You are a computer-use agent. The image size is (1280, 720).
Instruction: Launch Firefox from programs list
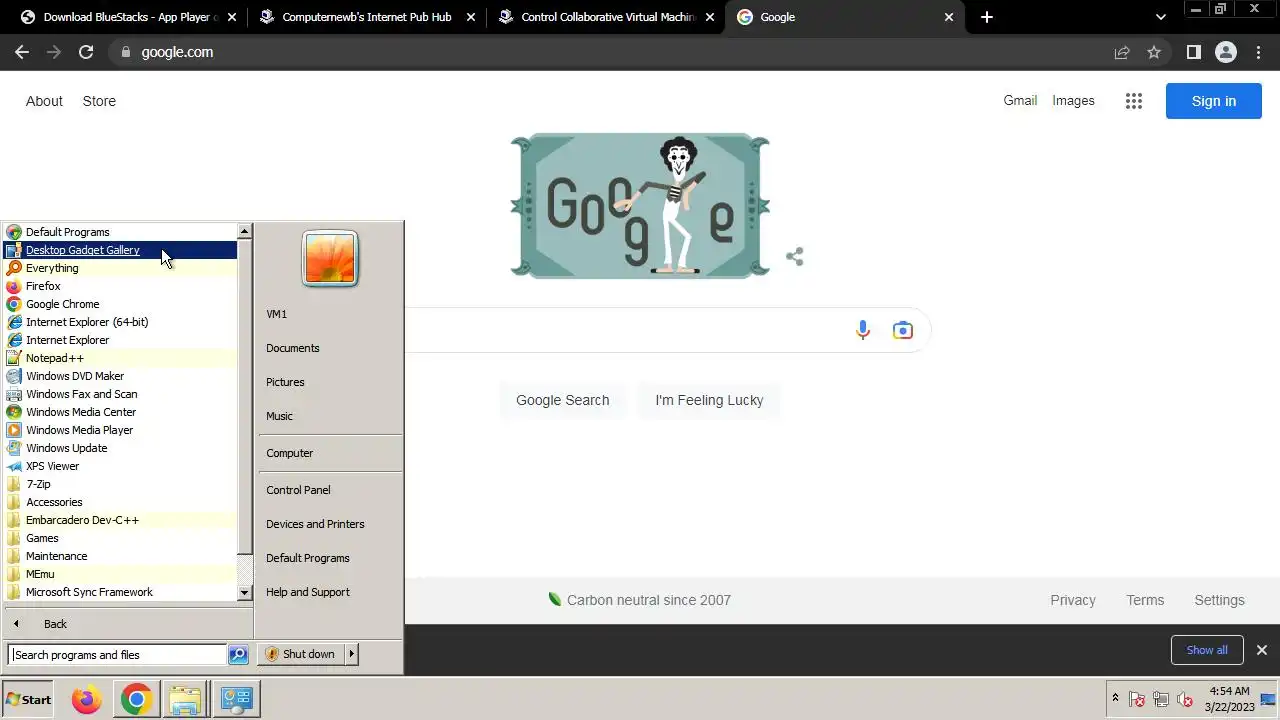120,286
